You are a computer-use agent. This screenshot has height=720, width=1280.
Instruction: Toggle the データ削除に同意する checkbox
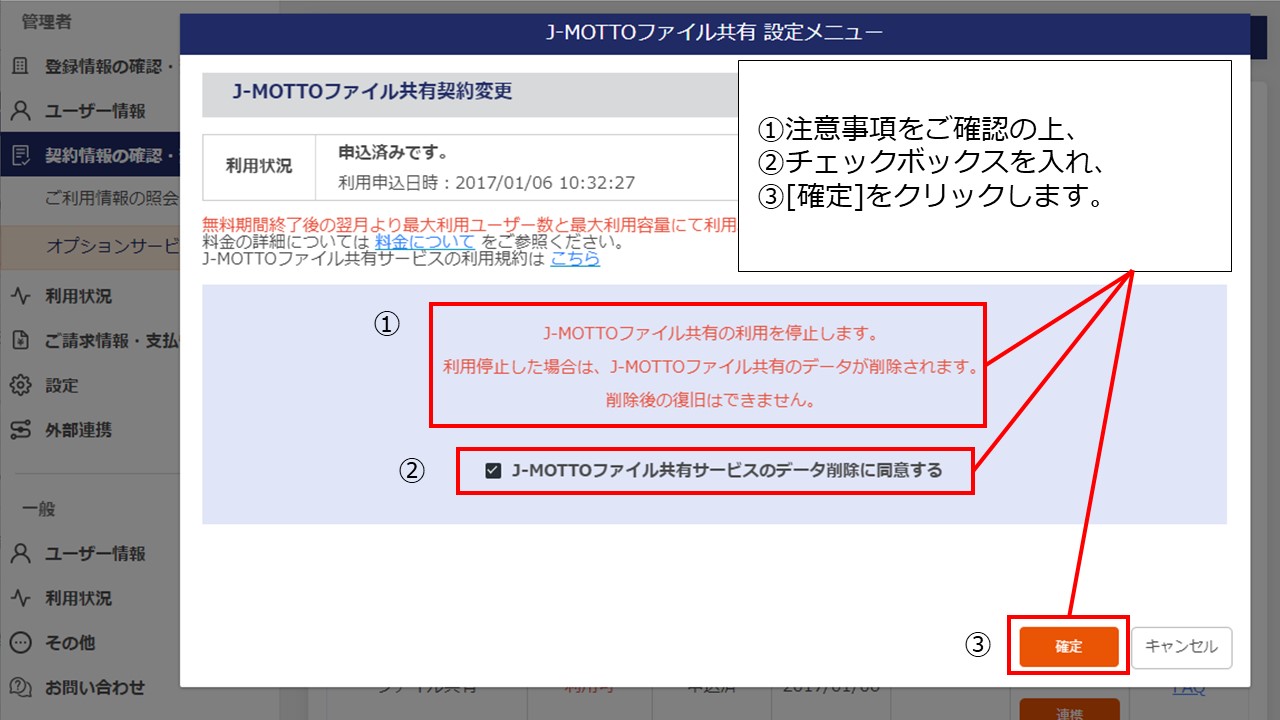point(493,471)
